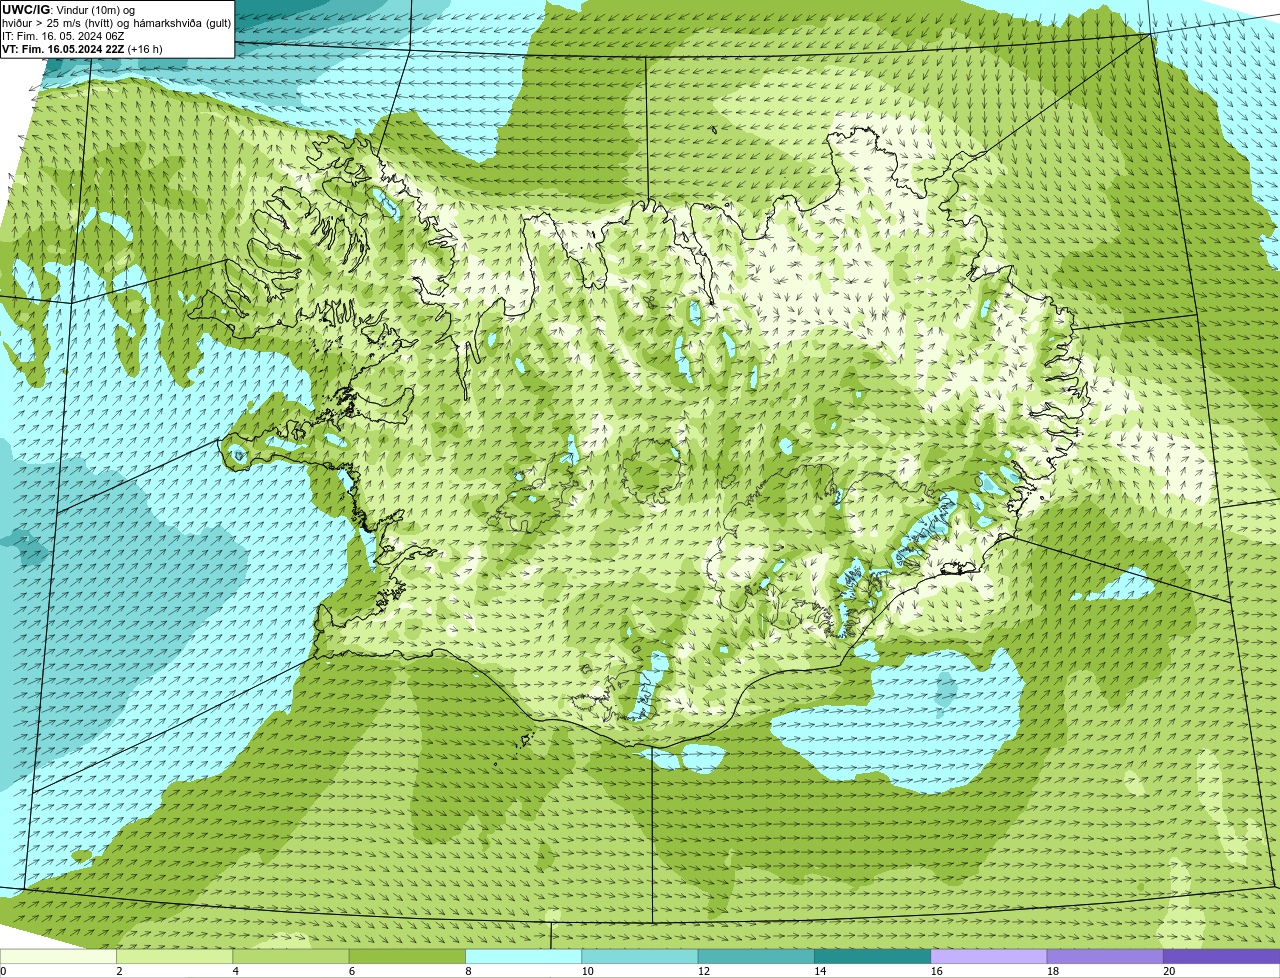Click the '16' tick label on the legend
The width and height of the screenshot is (1280, 978).
coord(936,971)
